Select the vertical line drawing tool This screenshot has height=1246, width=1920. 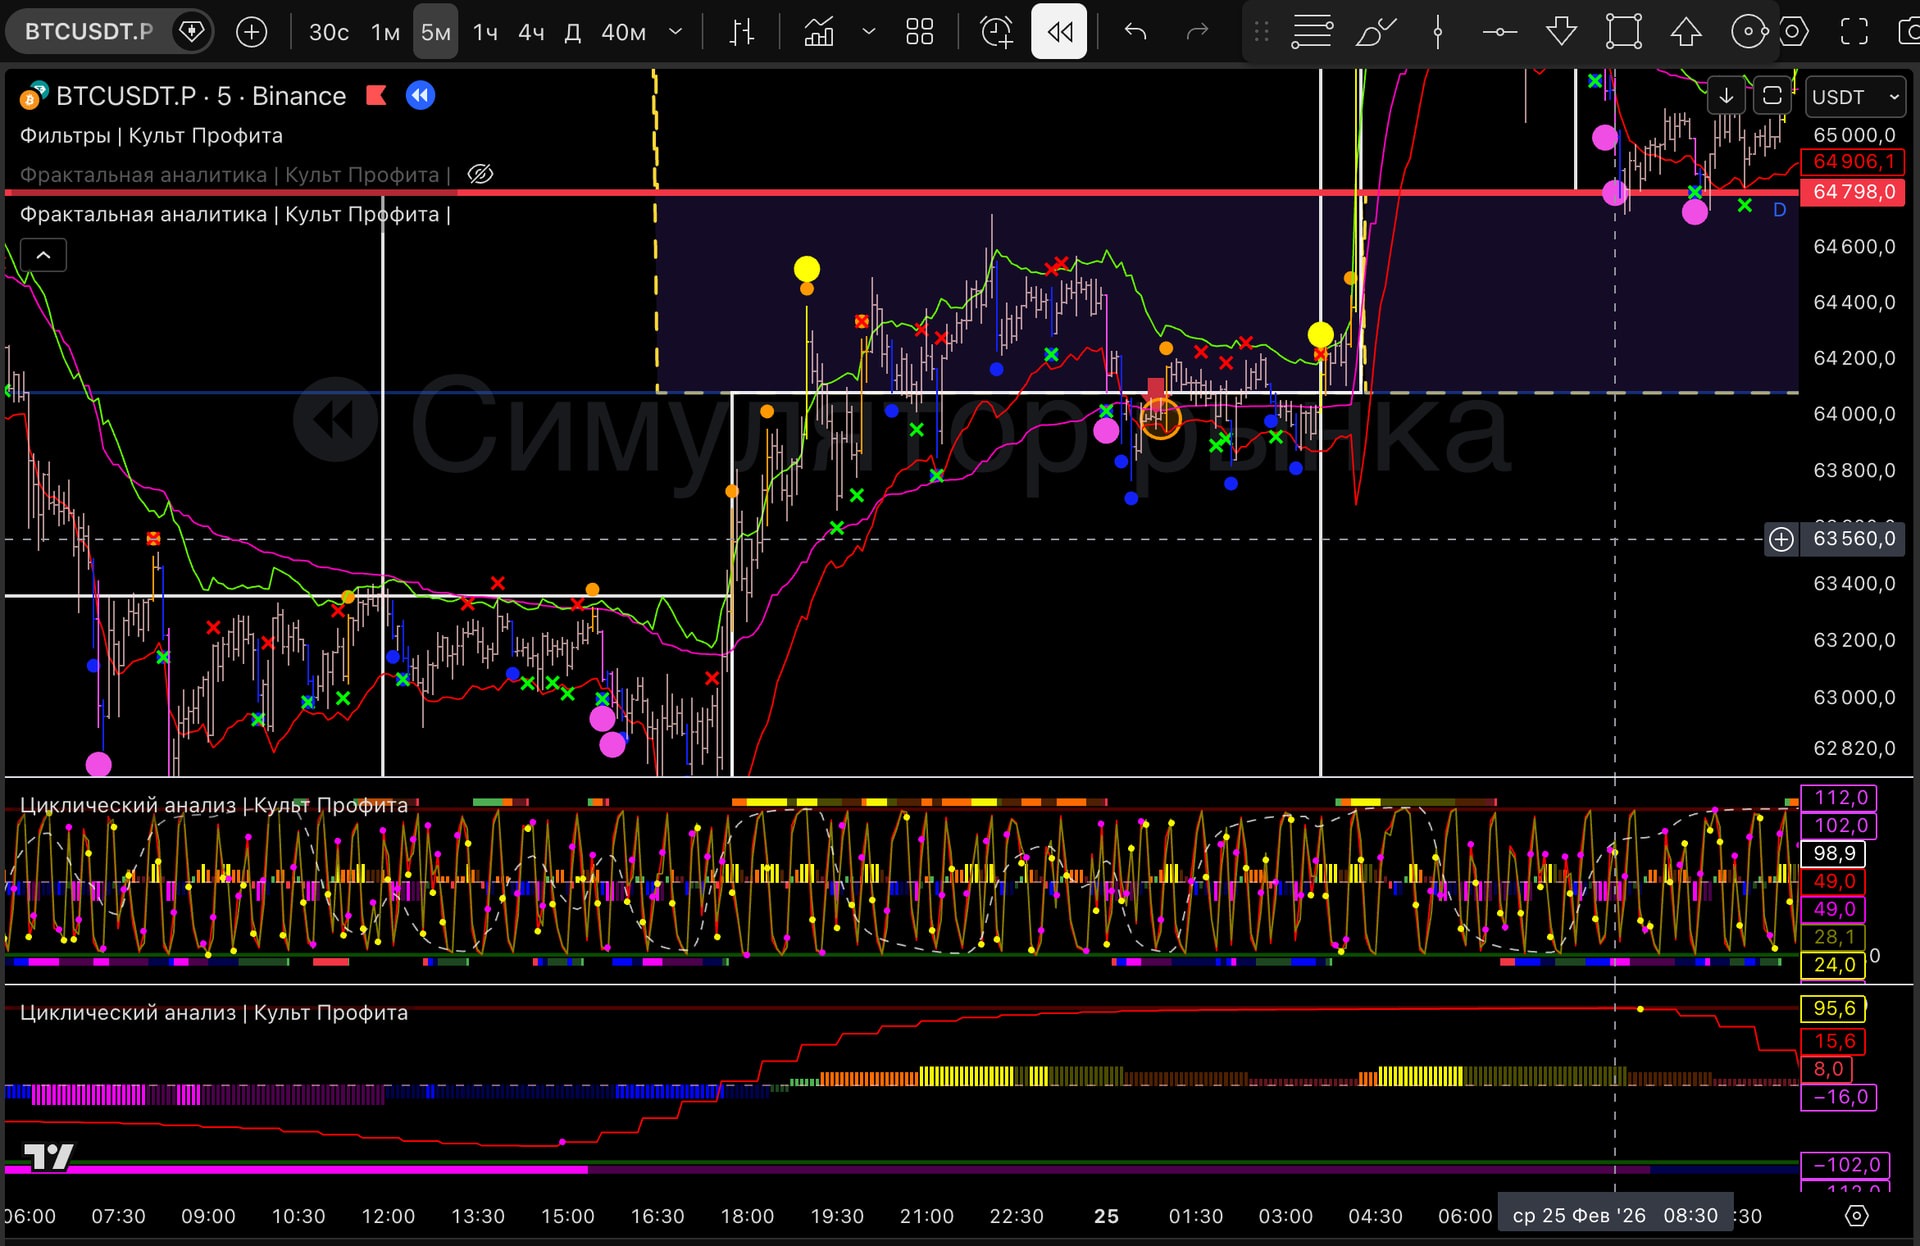pos(1438,32)
